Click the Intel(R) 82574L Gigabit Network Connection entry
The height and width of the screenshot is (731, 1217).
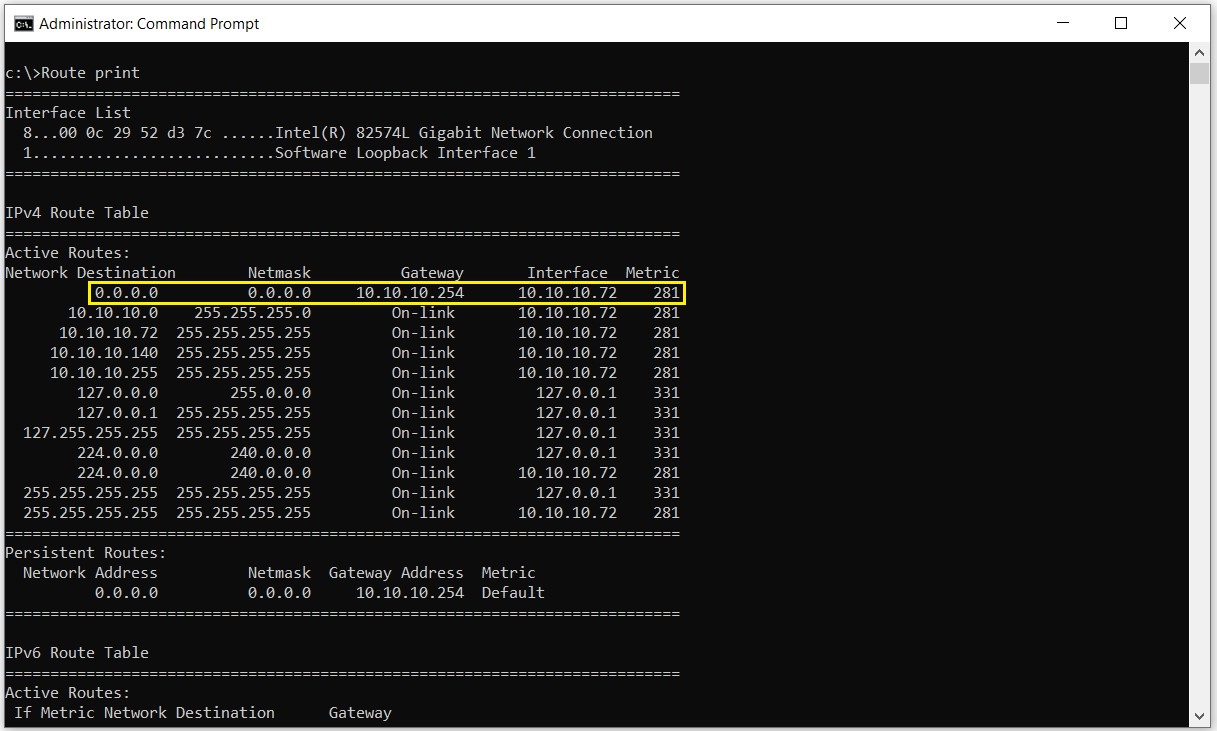pos(463,133)
